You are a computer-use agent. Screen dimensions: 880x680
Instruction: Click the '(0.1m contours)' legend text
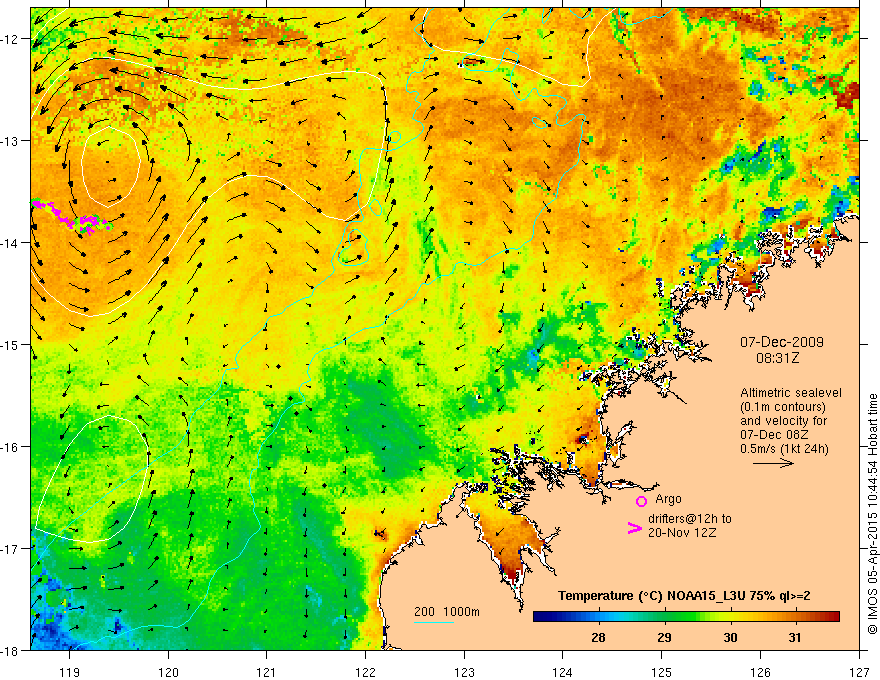pyautogui.click(x=783, y=407)
